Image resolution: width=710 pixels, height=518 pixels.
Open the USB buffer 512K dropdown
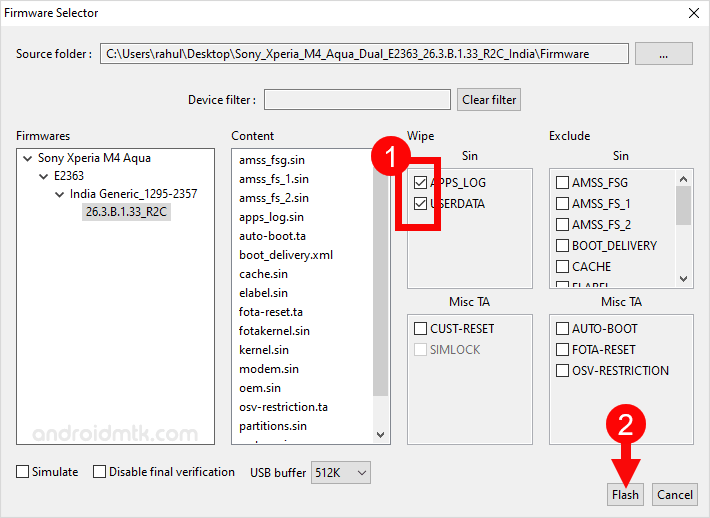[341, 473]
